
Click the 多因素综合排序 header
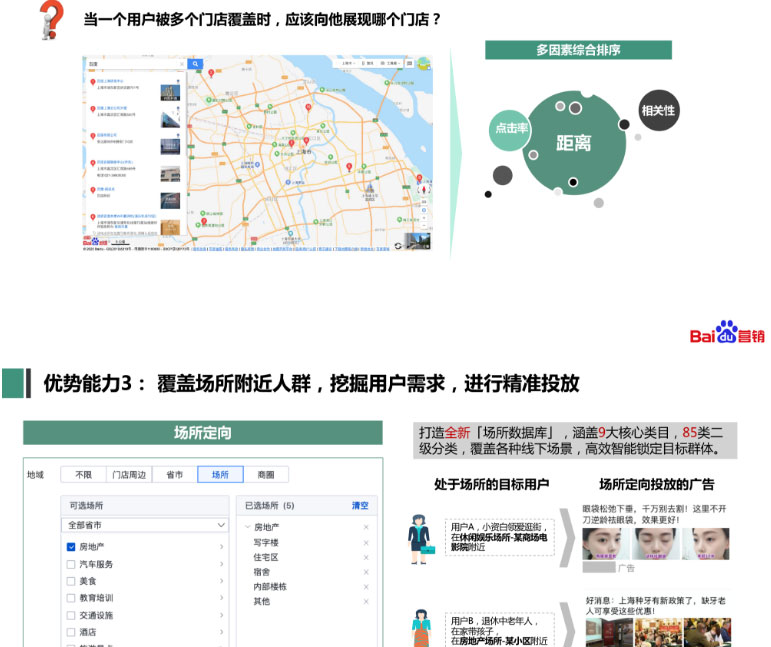[578, 50]
